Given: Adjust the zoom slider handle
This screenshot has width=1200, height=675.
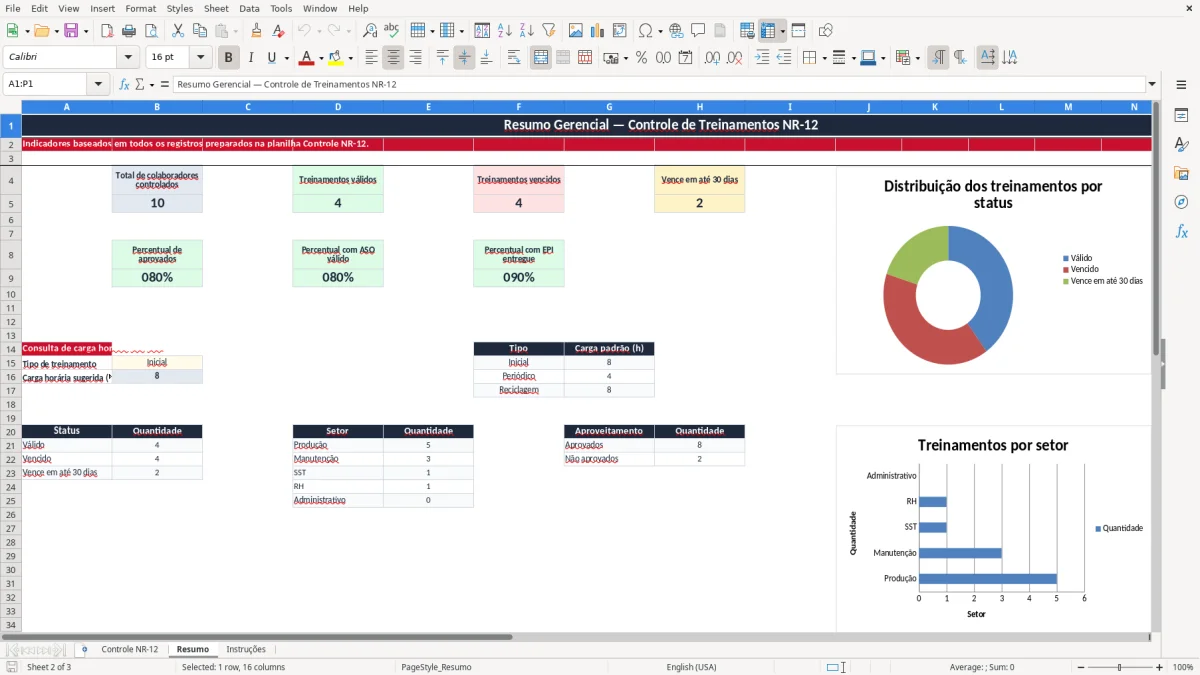Looking at the screenshot, I should coord(1120,667).
